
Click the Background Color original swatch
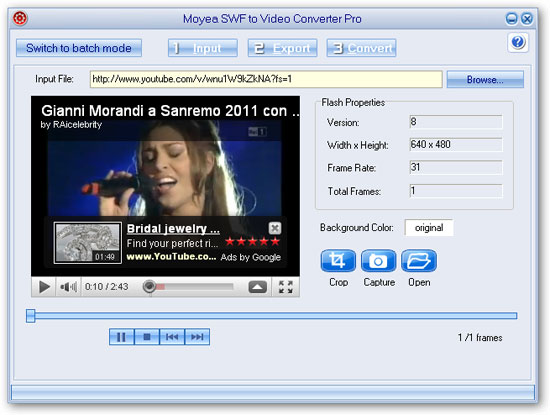(429, 228)
